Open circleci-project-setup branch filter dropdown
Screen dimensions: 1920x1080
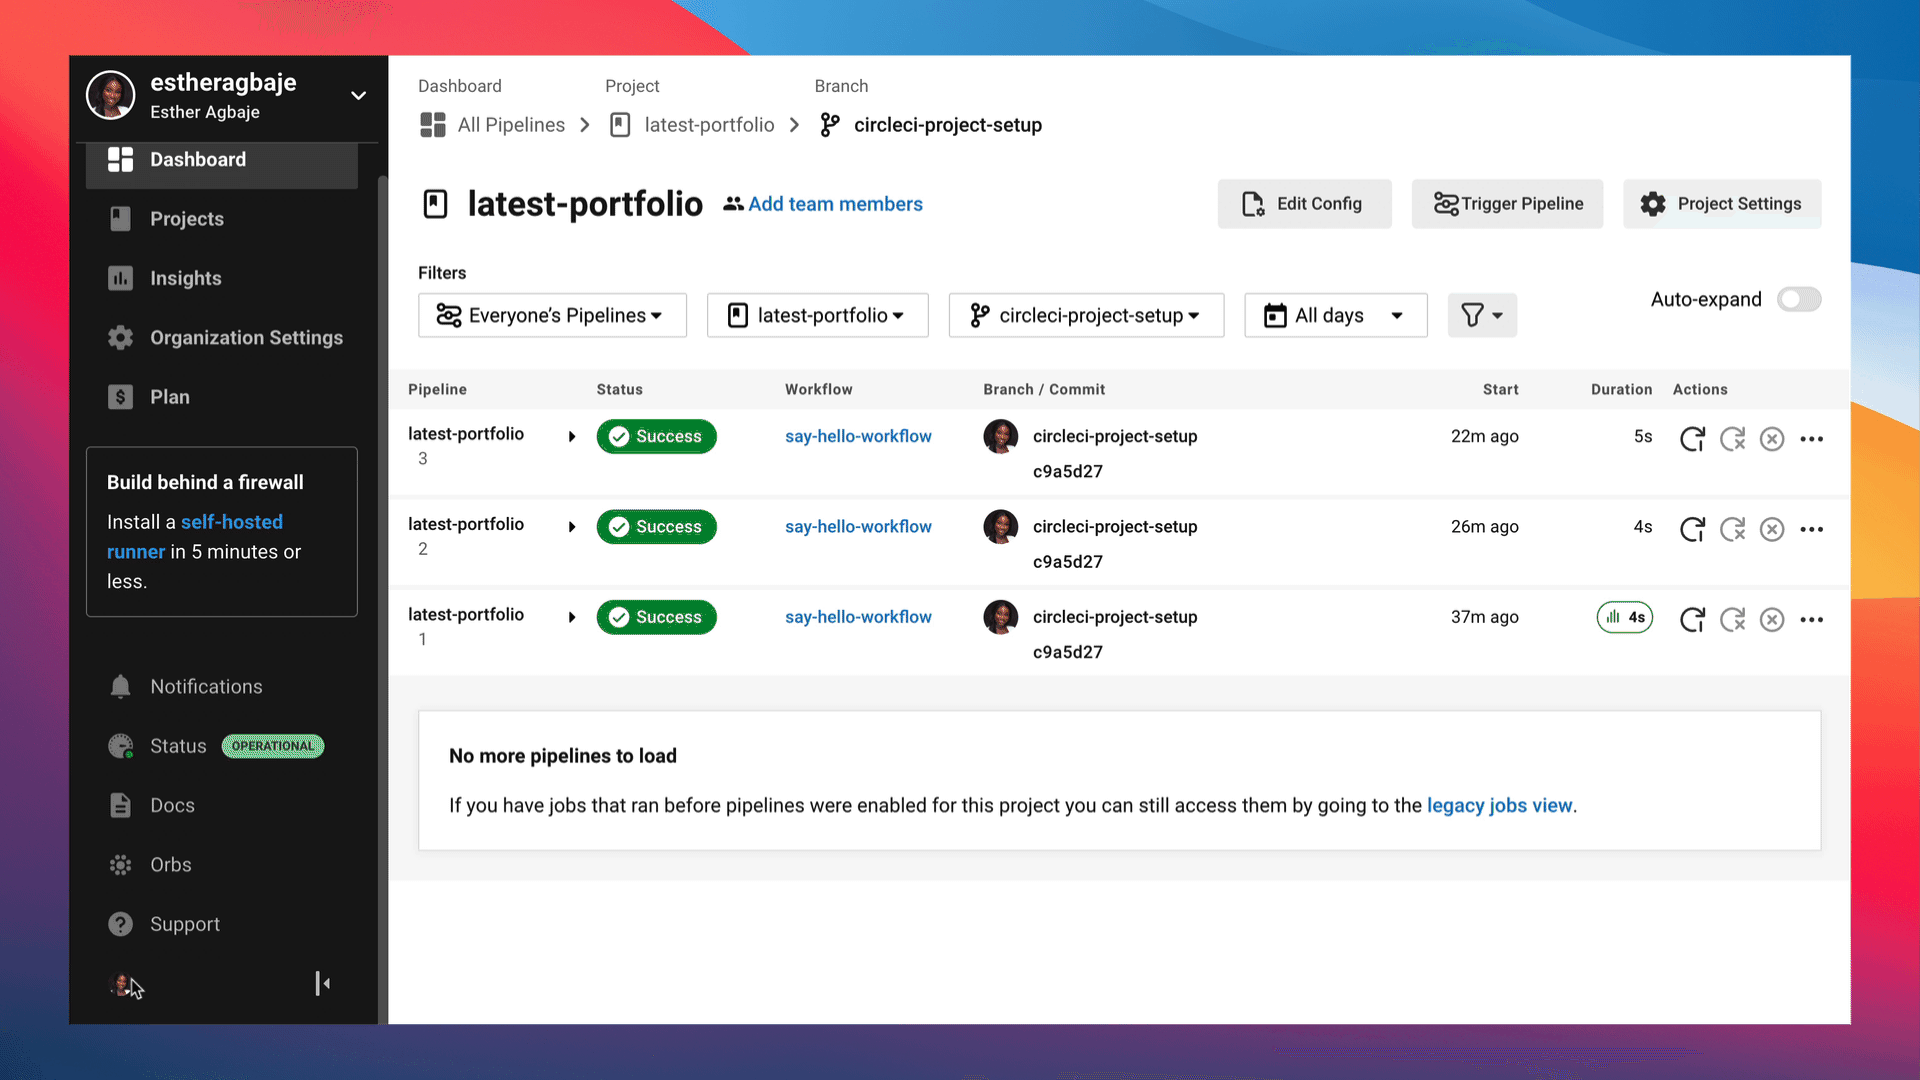point(1086,315)
